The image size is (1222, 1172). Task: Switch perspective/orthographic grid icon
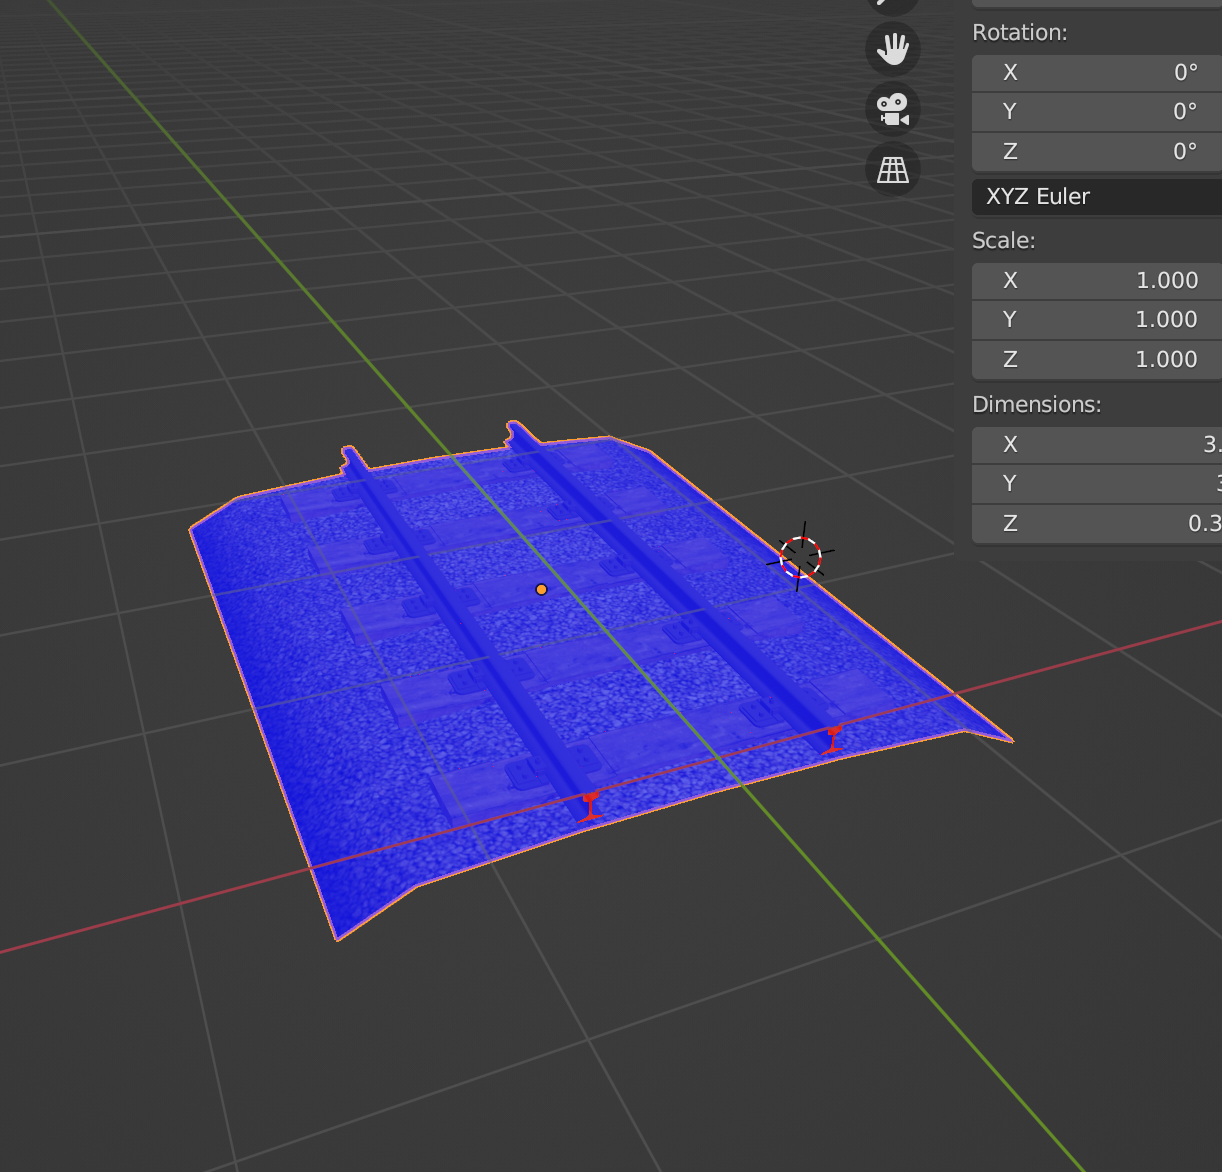(x=892, y=169)
